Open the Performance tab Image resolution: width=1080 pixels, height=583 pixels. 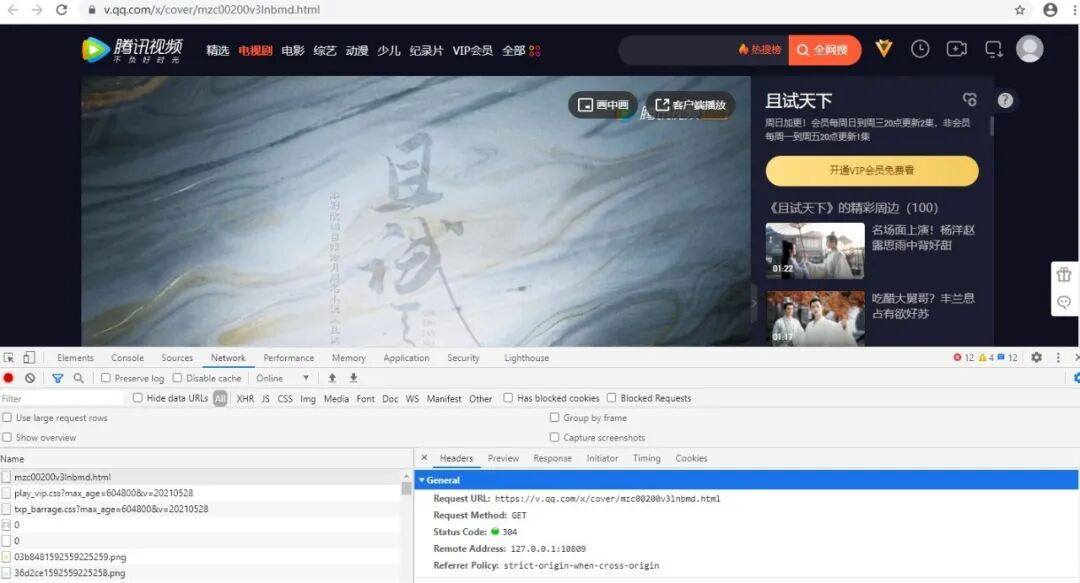tap(289, 358)
